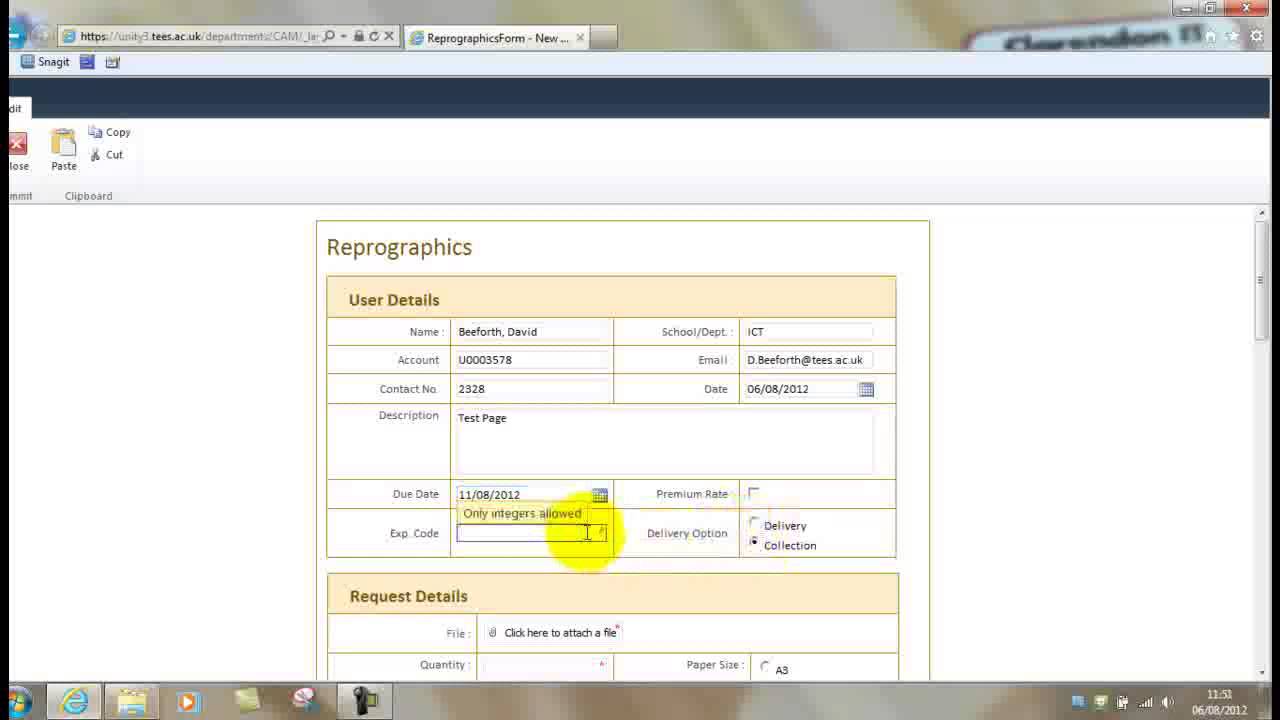The image size is (1280, 720).
Task: Select the Delivery radio option
Action: coord(755,523)
